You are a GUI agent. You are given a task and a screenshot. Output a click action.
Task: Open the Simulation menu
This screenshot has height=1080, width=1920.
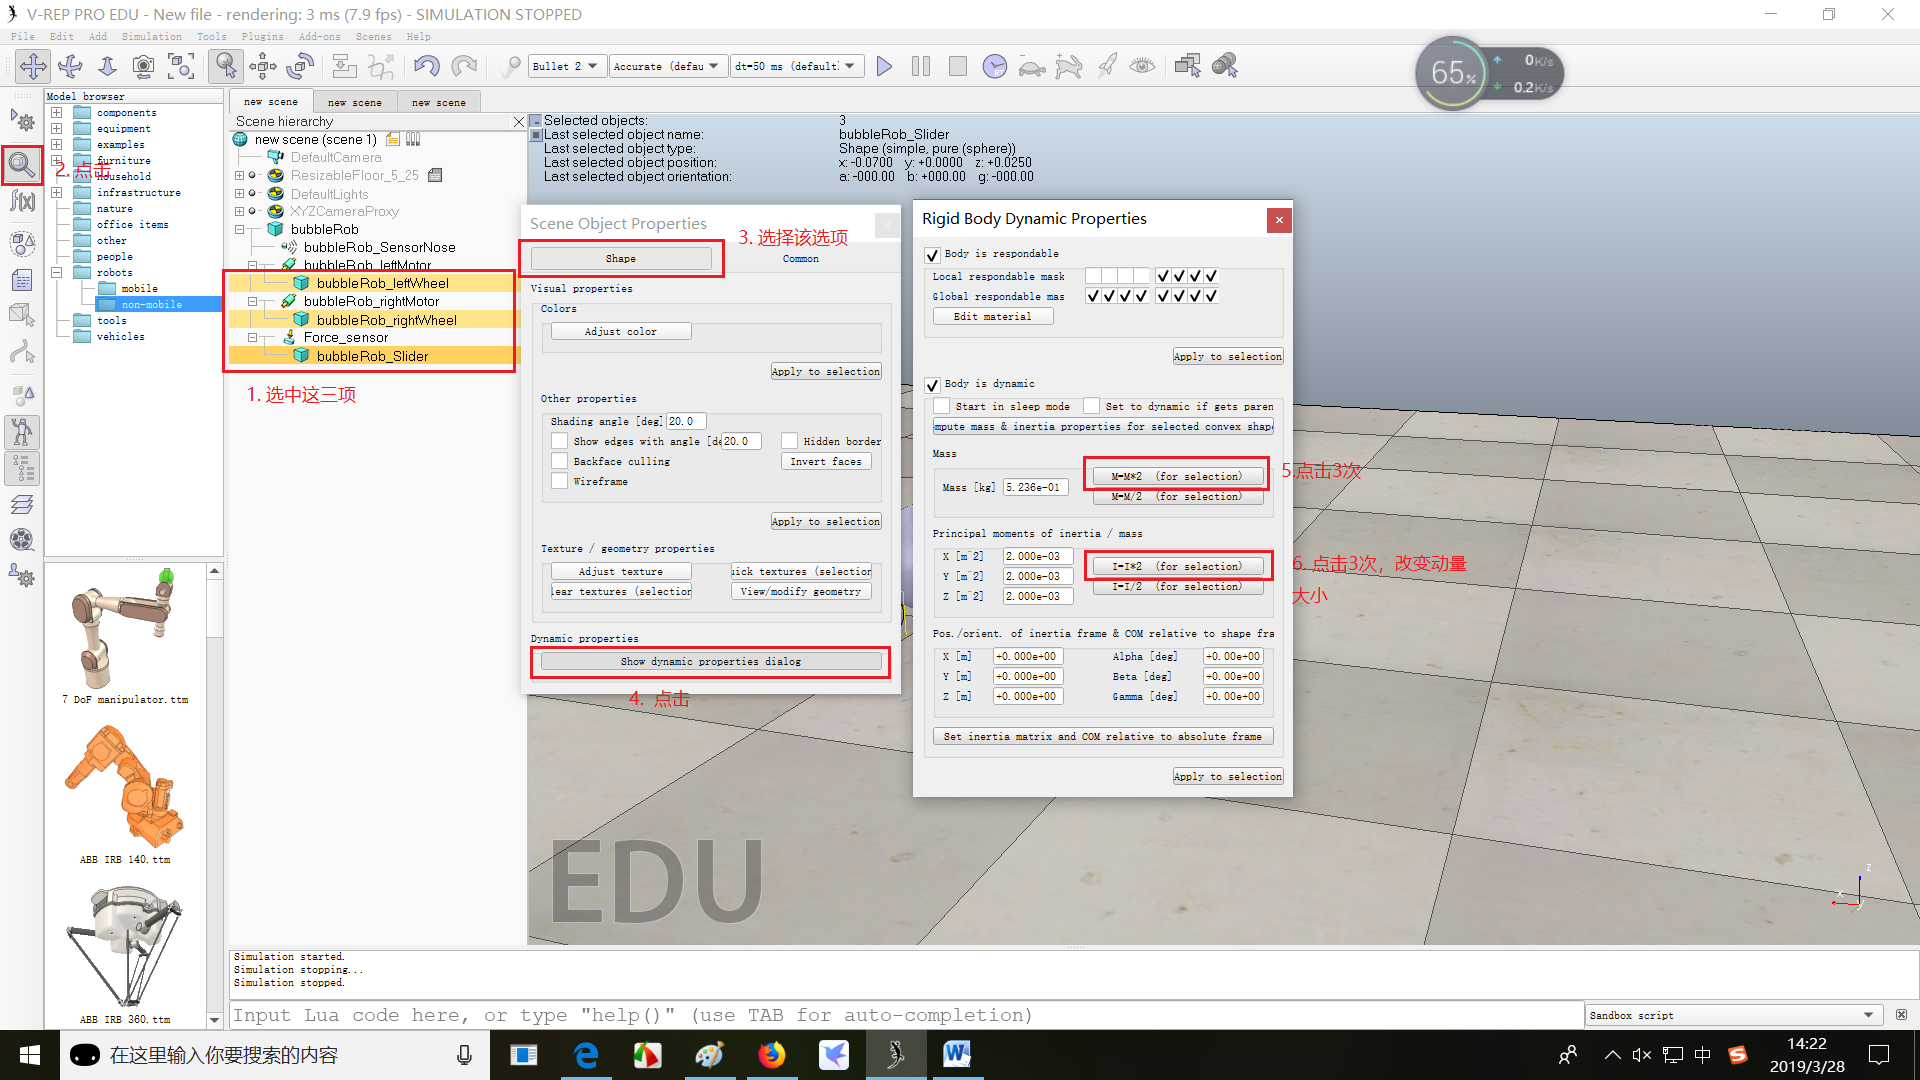click(x=151, y=37)
